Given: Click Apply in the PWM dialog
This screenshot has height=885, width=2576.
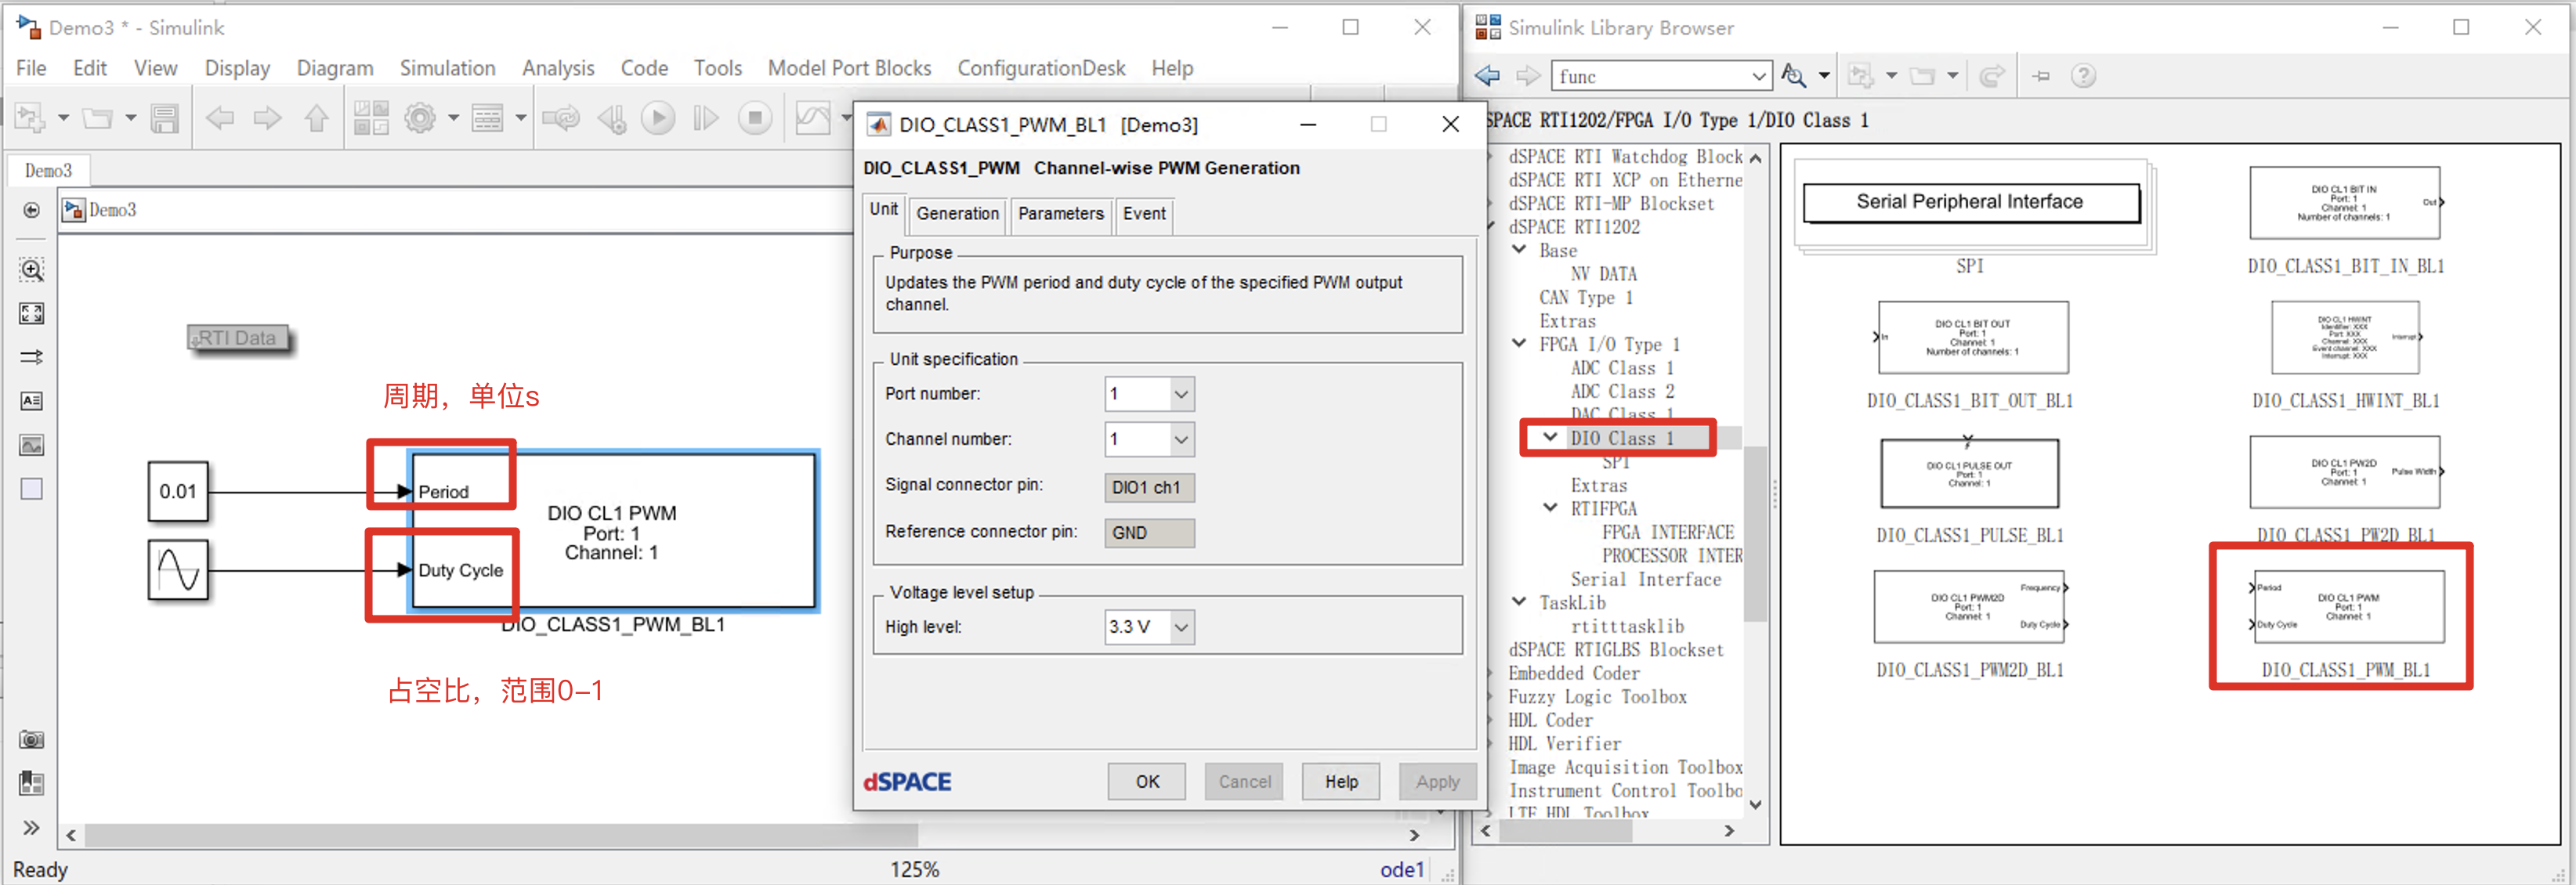Looking at the screenshot, I should (1437, 782).
